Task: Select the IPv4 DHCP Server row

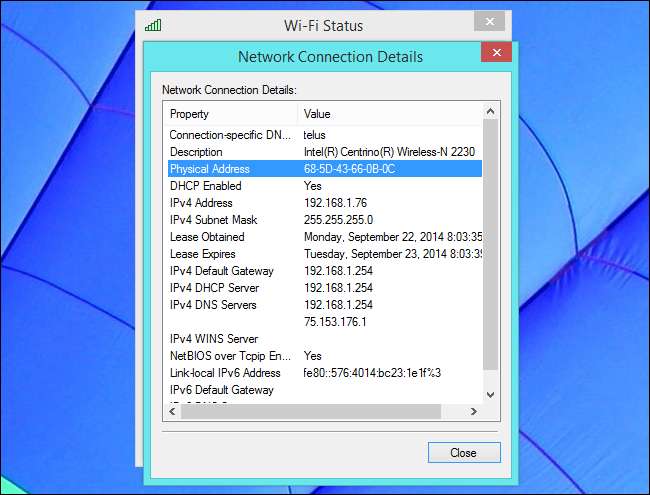Action: point(325,288)
